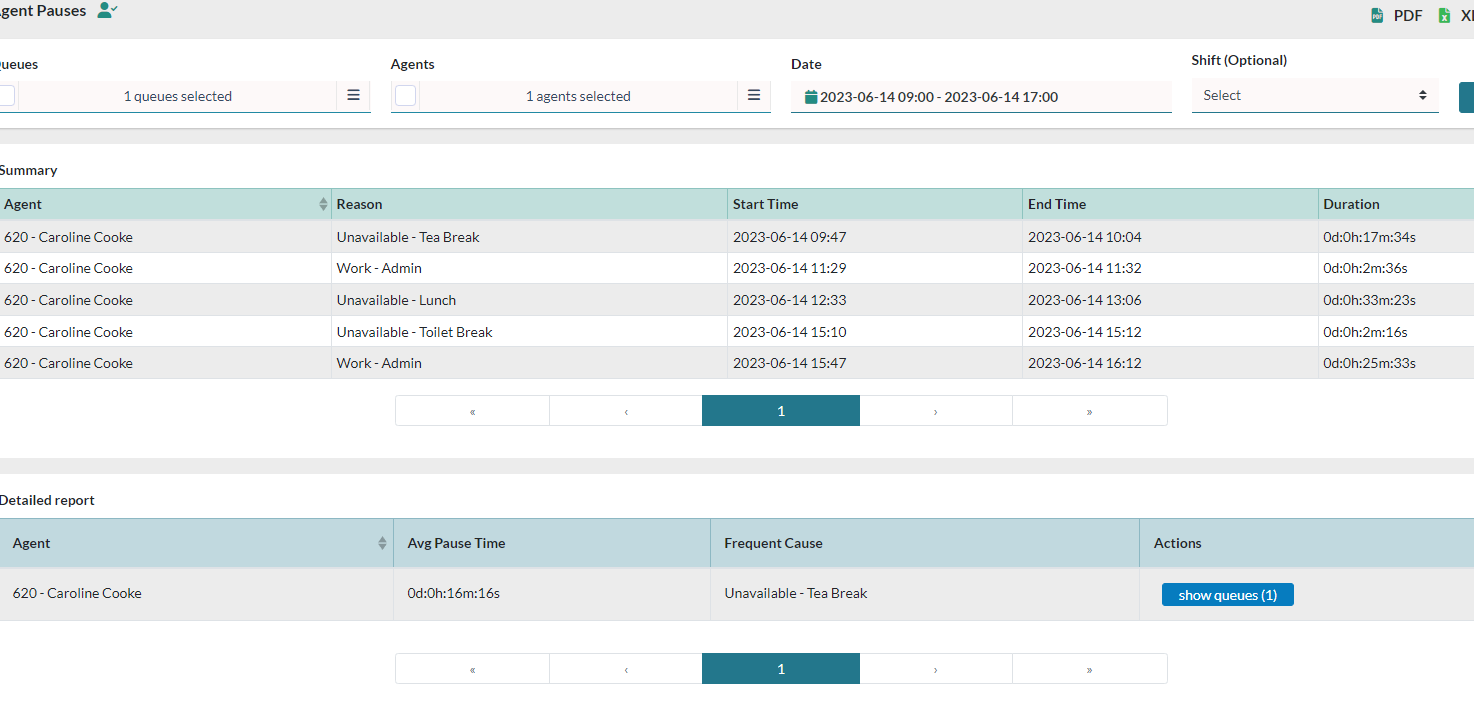
Task: Click duration 0d:0h:25m:33s
Action: (1370, 363)
